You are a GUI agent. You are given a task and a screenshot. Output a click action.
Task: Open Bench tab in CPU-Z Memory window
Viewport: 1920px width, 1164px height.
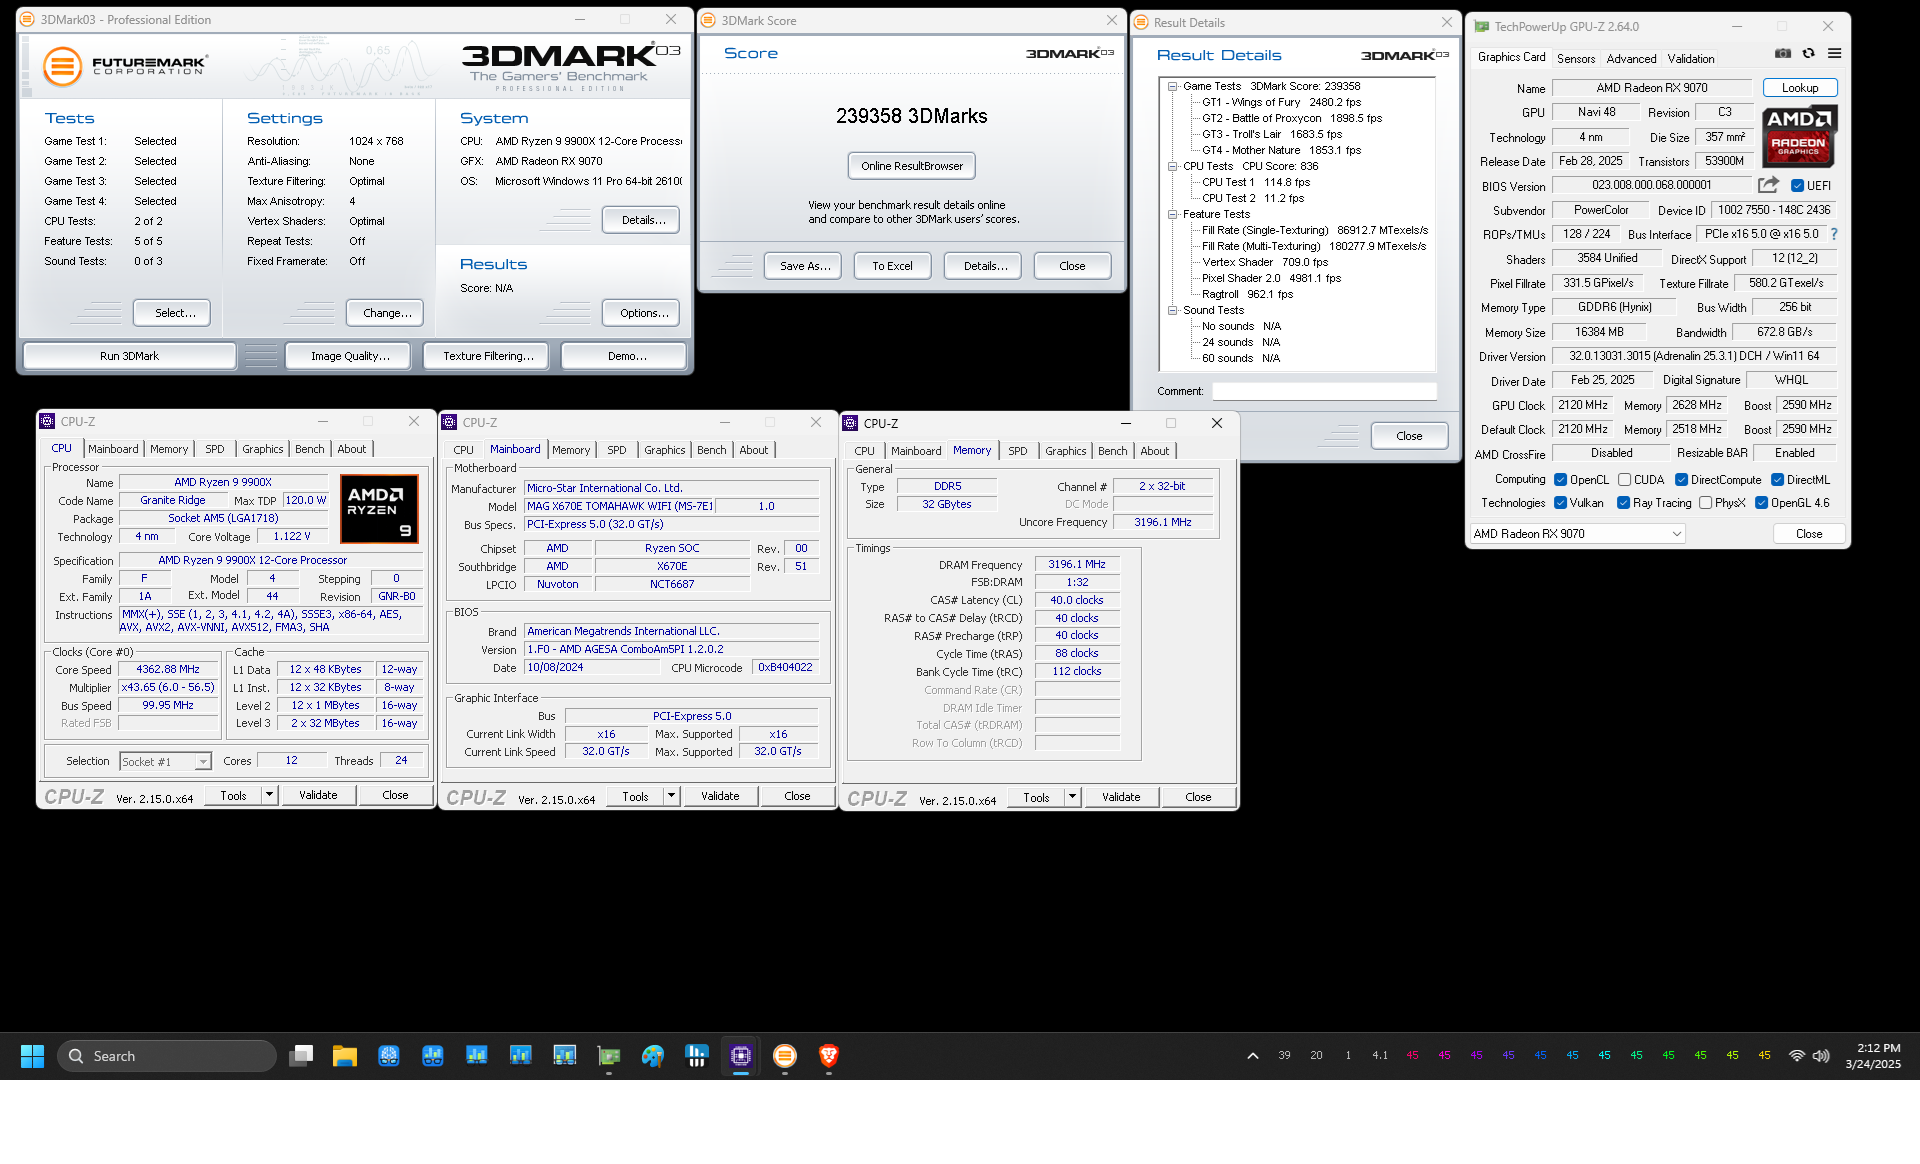pyautogui.click(x=1113, y=451)
